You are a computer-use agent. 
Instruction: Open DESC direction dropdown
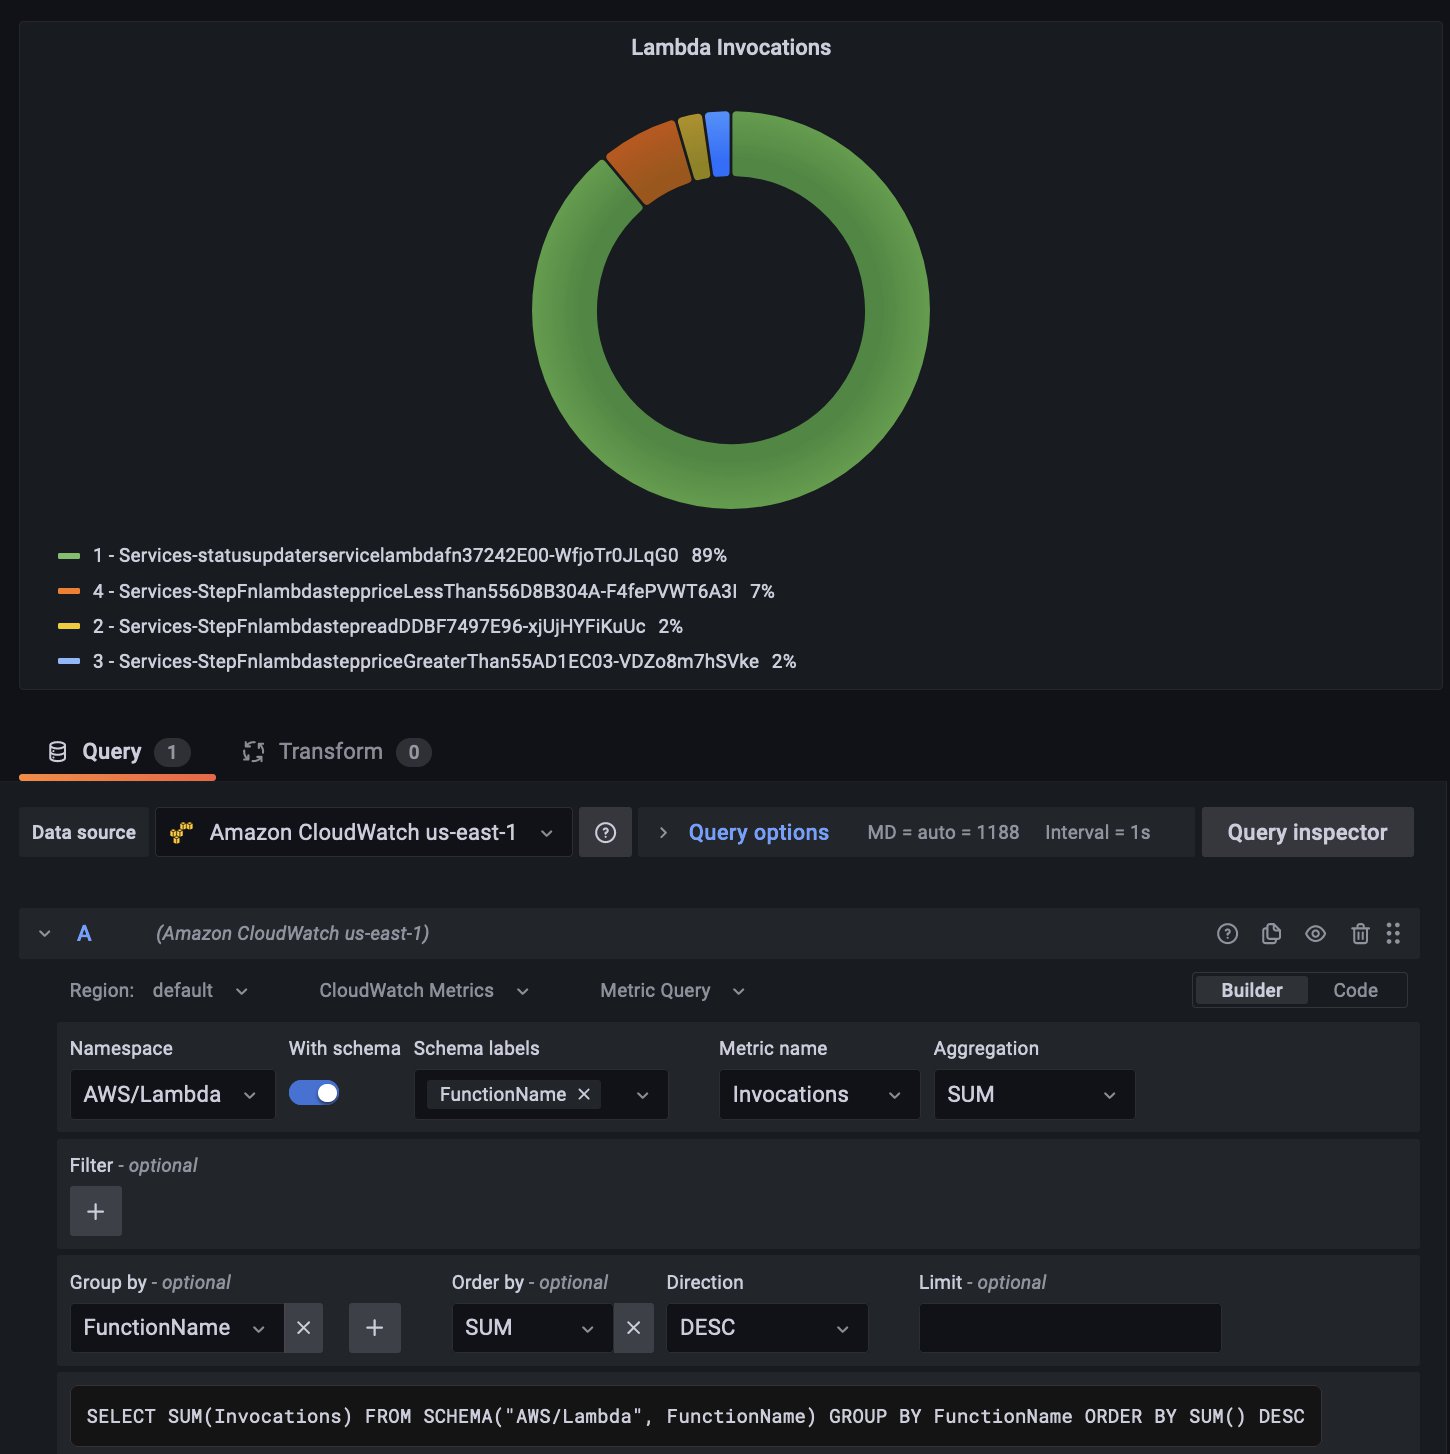click(767, 1327)
